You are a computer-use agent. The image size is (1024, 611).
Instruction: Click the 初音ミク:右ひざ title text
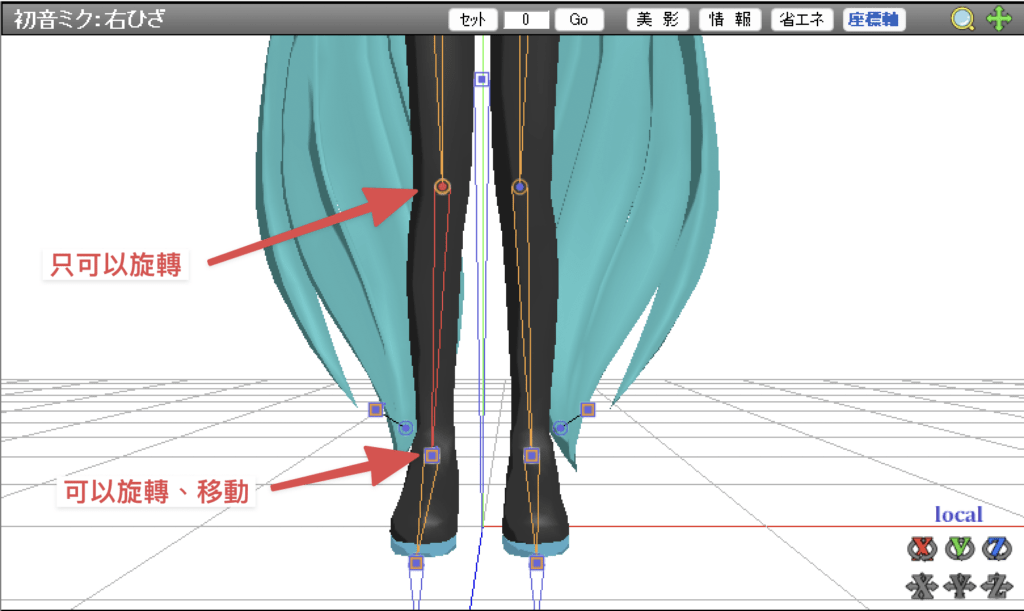pyautogui.click(x=89, y=19)
